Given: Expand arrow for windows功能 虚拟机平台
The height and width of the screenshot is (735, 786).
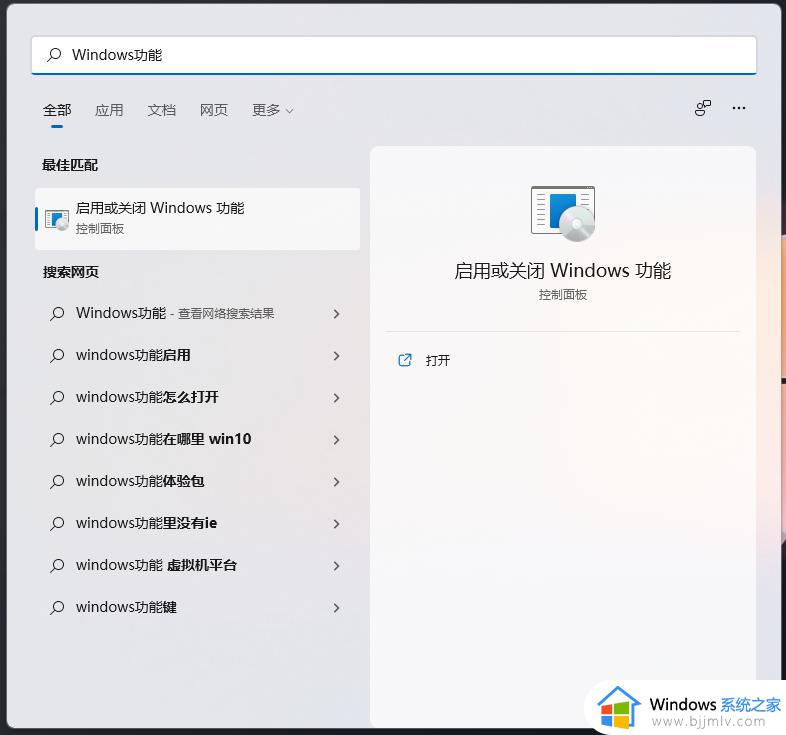Looking at the screenshot, I should (336, 566).
